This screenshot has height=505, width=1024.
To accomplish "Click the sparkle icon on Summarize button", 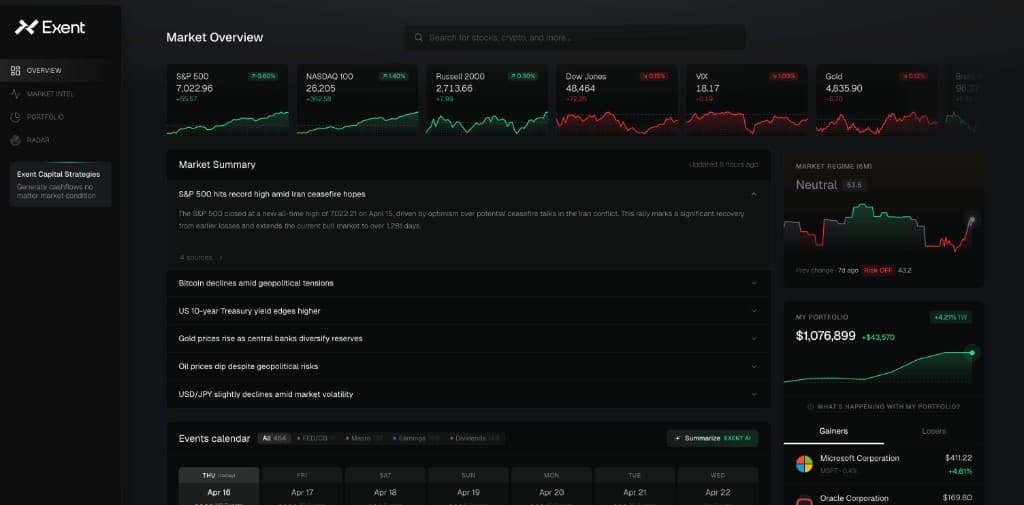I will pos(678,438).
